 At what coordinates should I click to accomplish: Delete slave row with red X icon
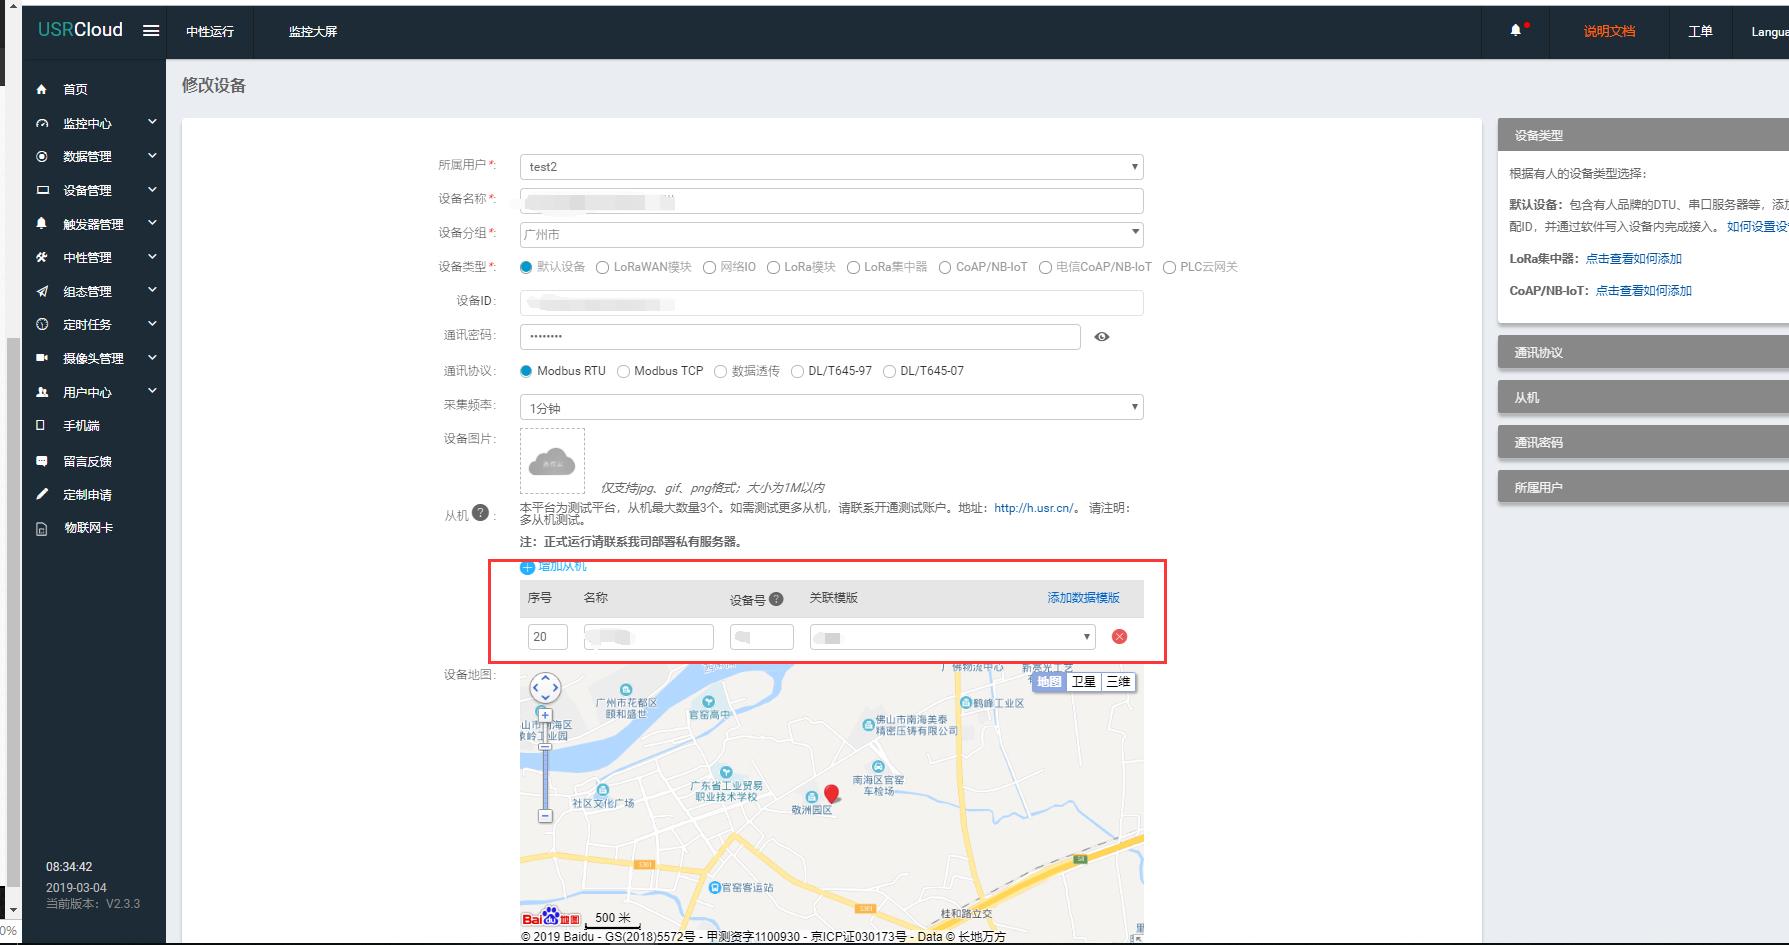1119,636
